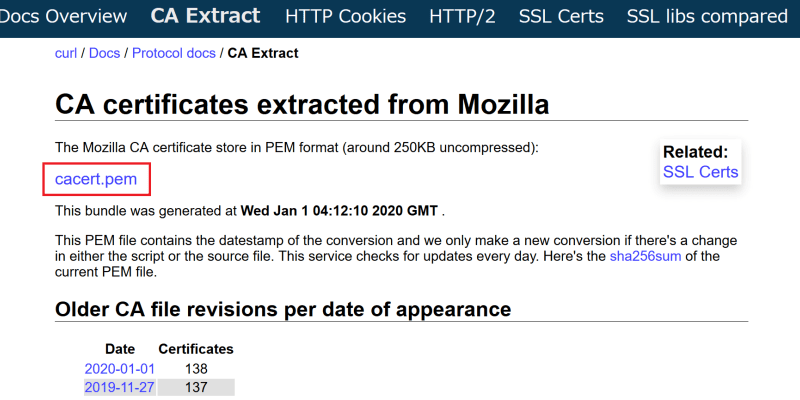Open Protocol docs breadcrumb link
Viewport: 800px width, 400px height.
pyautogui.click(x=174, y=53)
